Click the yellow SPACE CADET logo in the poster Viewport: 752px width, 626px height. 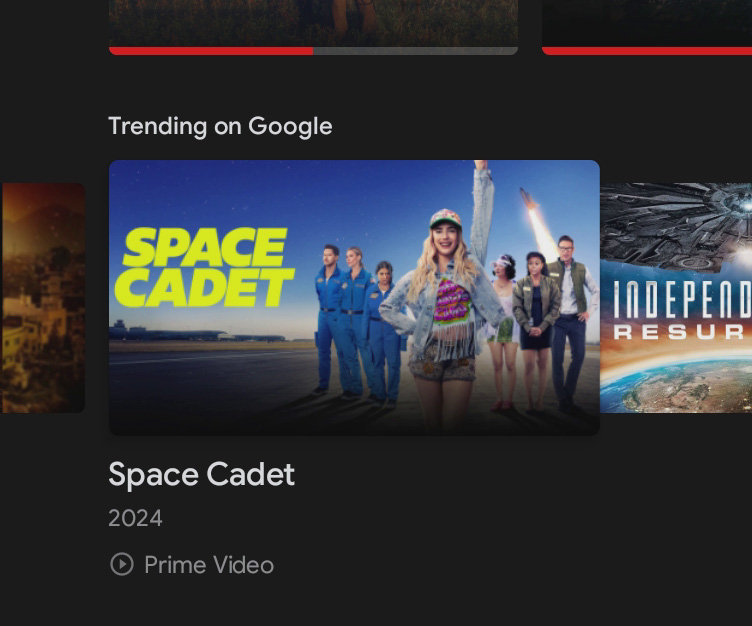point(204,267)
